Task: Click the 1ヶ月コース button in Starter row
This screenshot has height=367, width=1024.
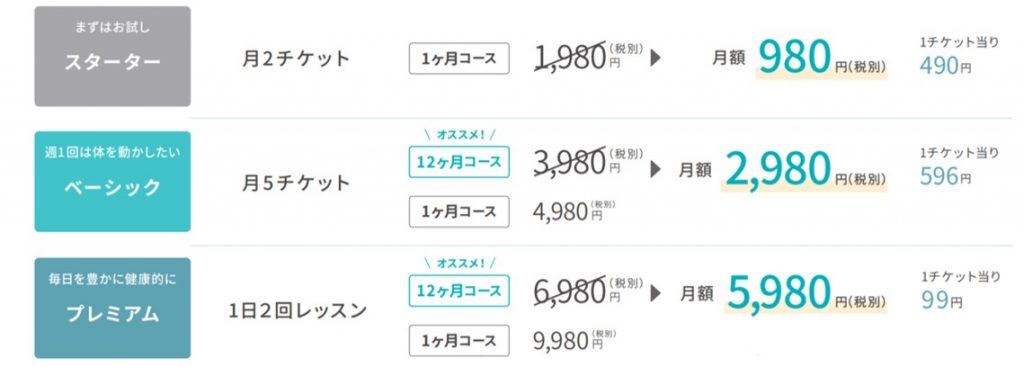Action: (x=459, y=59)
